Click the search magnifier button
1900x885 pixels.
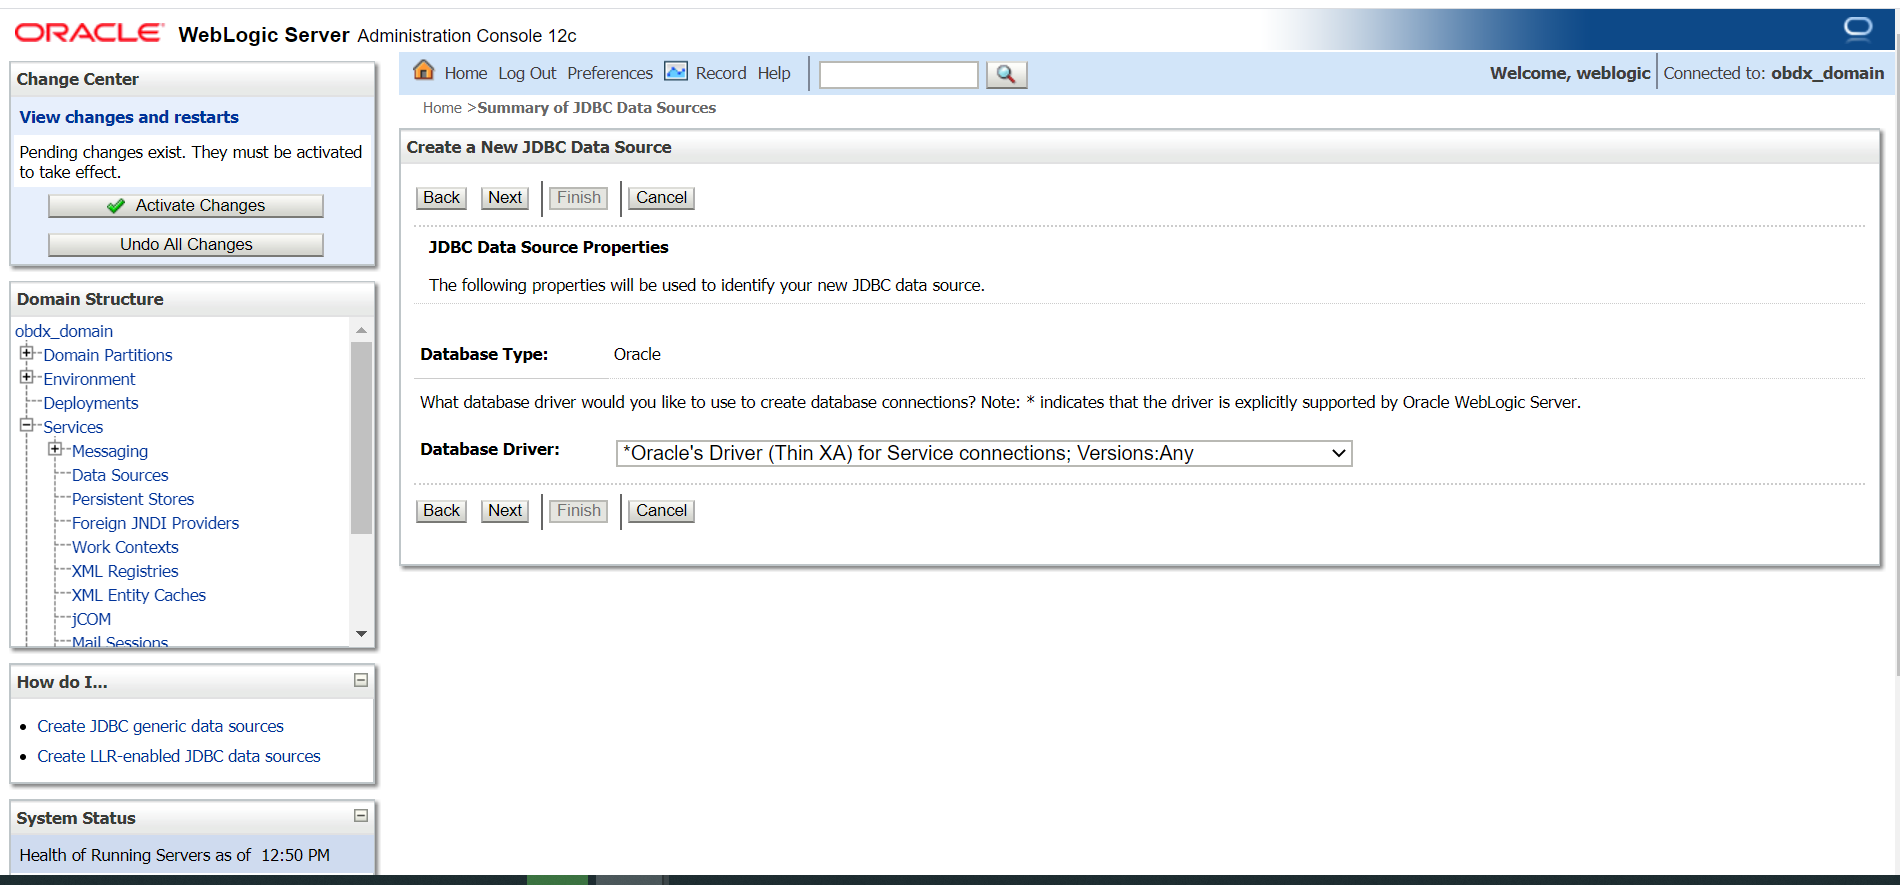coord(1006,74)
